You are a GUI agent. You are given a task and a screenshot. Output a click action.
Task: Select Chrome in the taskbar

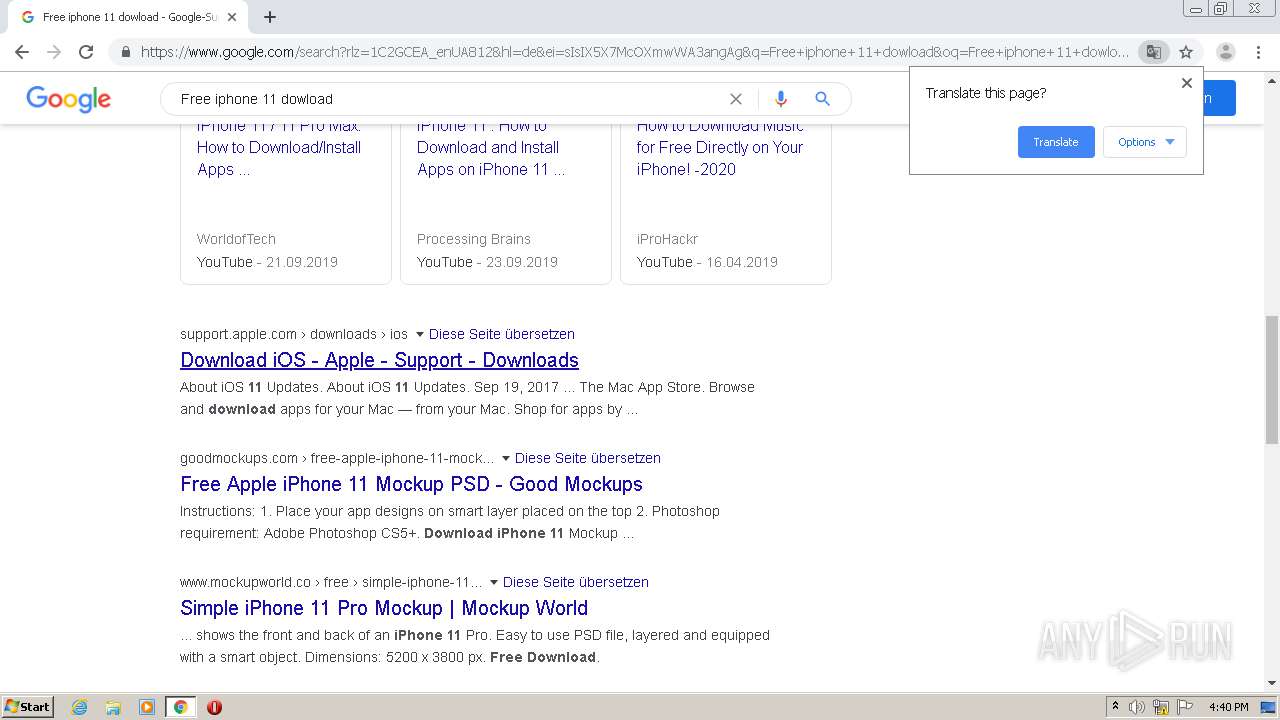point(180,707)
